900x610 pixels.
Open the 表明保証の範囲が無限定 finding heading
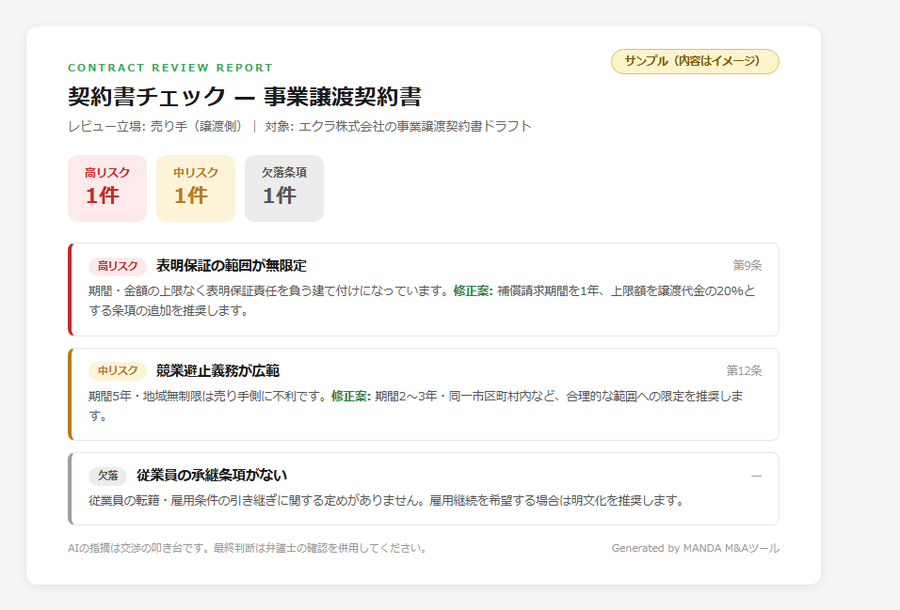coord(231,266)
